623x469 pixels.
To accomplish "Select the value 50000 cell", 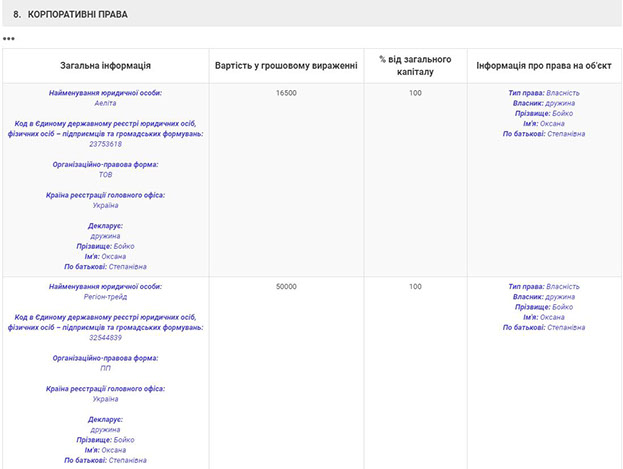I will coord(286,286).
